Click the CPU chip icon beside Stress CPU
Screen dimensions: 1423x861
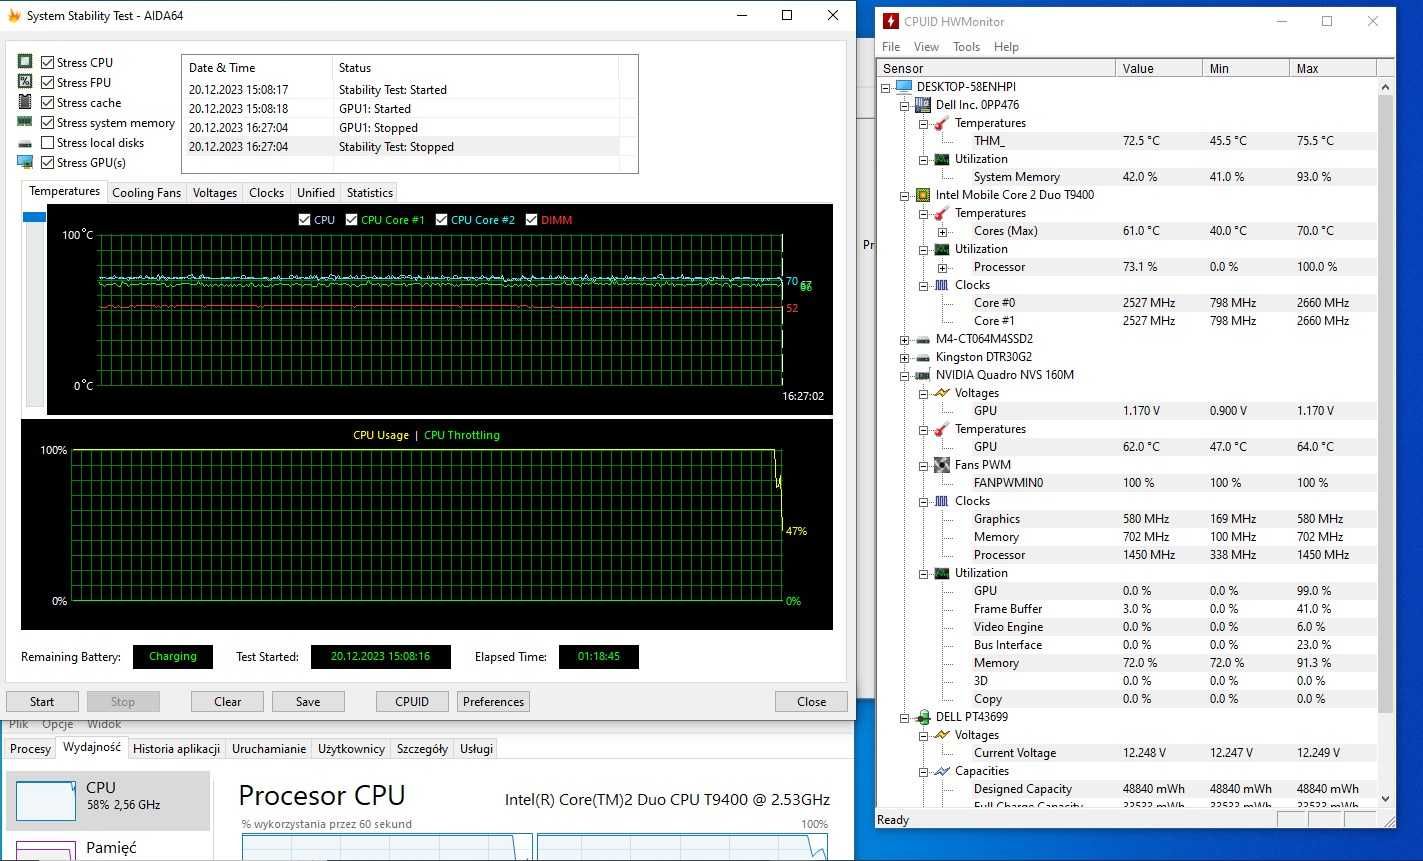pyautogui.click(x=25, y=62)
